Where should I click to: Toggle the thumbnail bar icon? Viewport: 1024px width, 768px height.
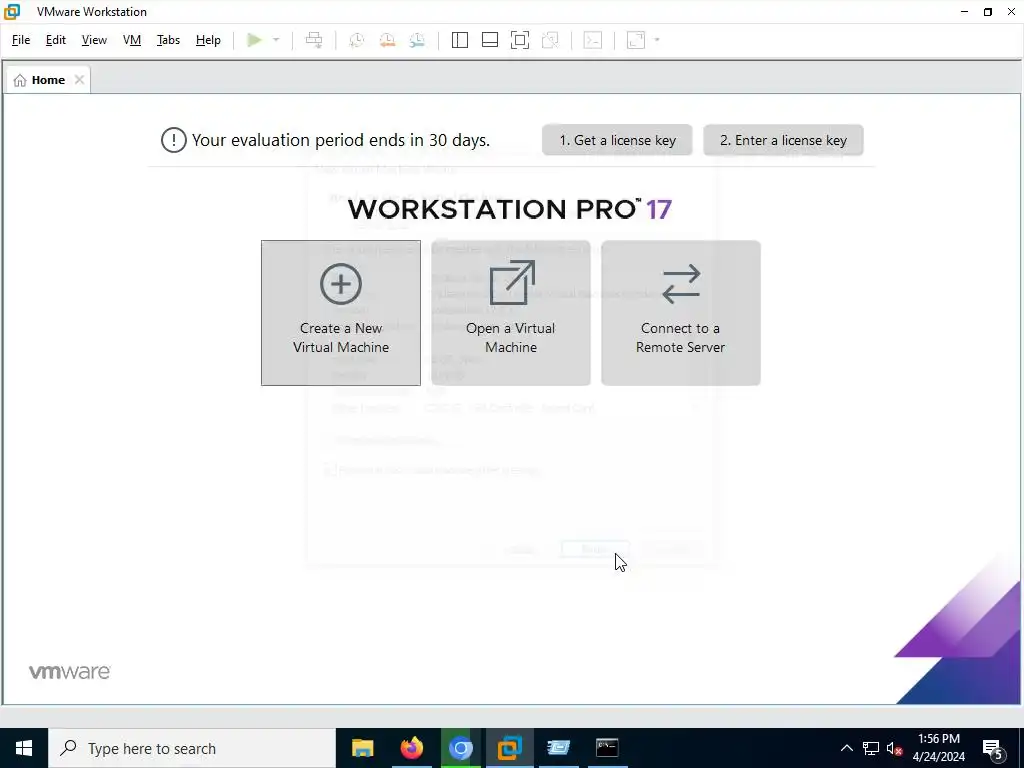coord(490,40)
